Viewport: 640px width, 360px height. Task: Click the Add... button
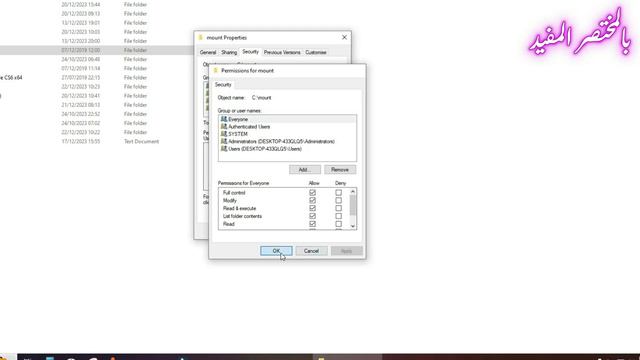[304, 169]
